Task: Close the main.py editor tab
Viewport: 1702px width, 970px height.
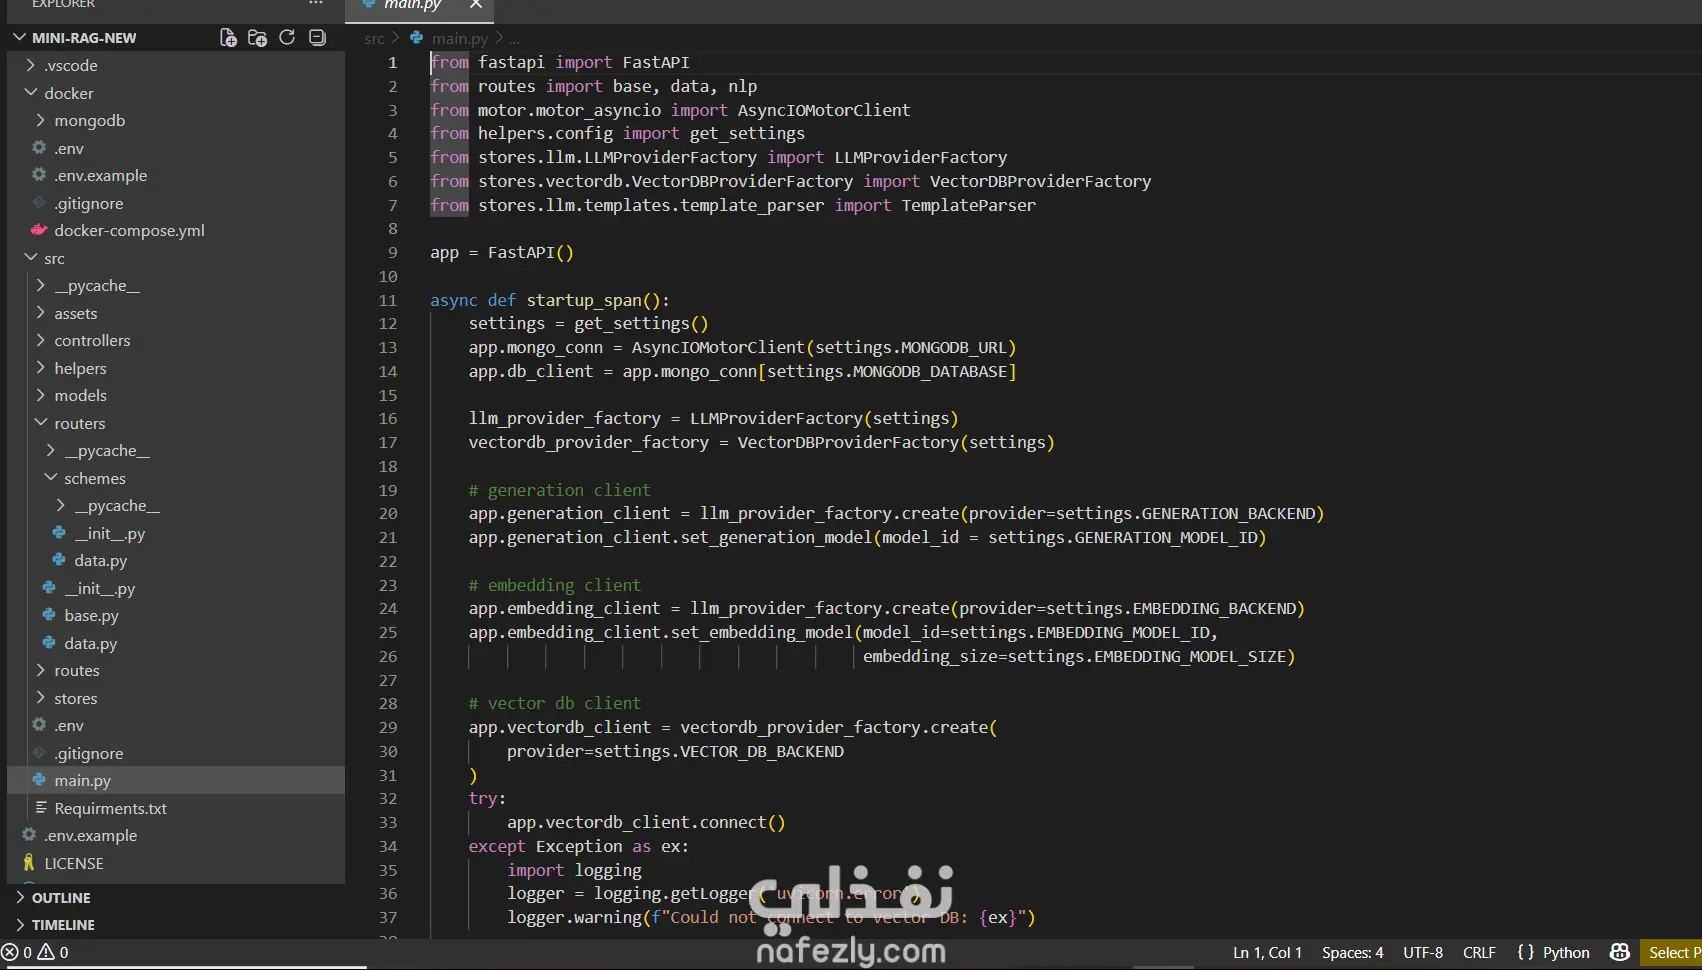Action: coord(476,5)
